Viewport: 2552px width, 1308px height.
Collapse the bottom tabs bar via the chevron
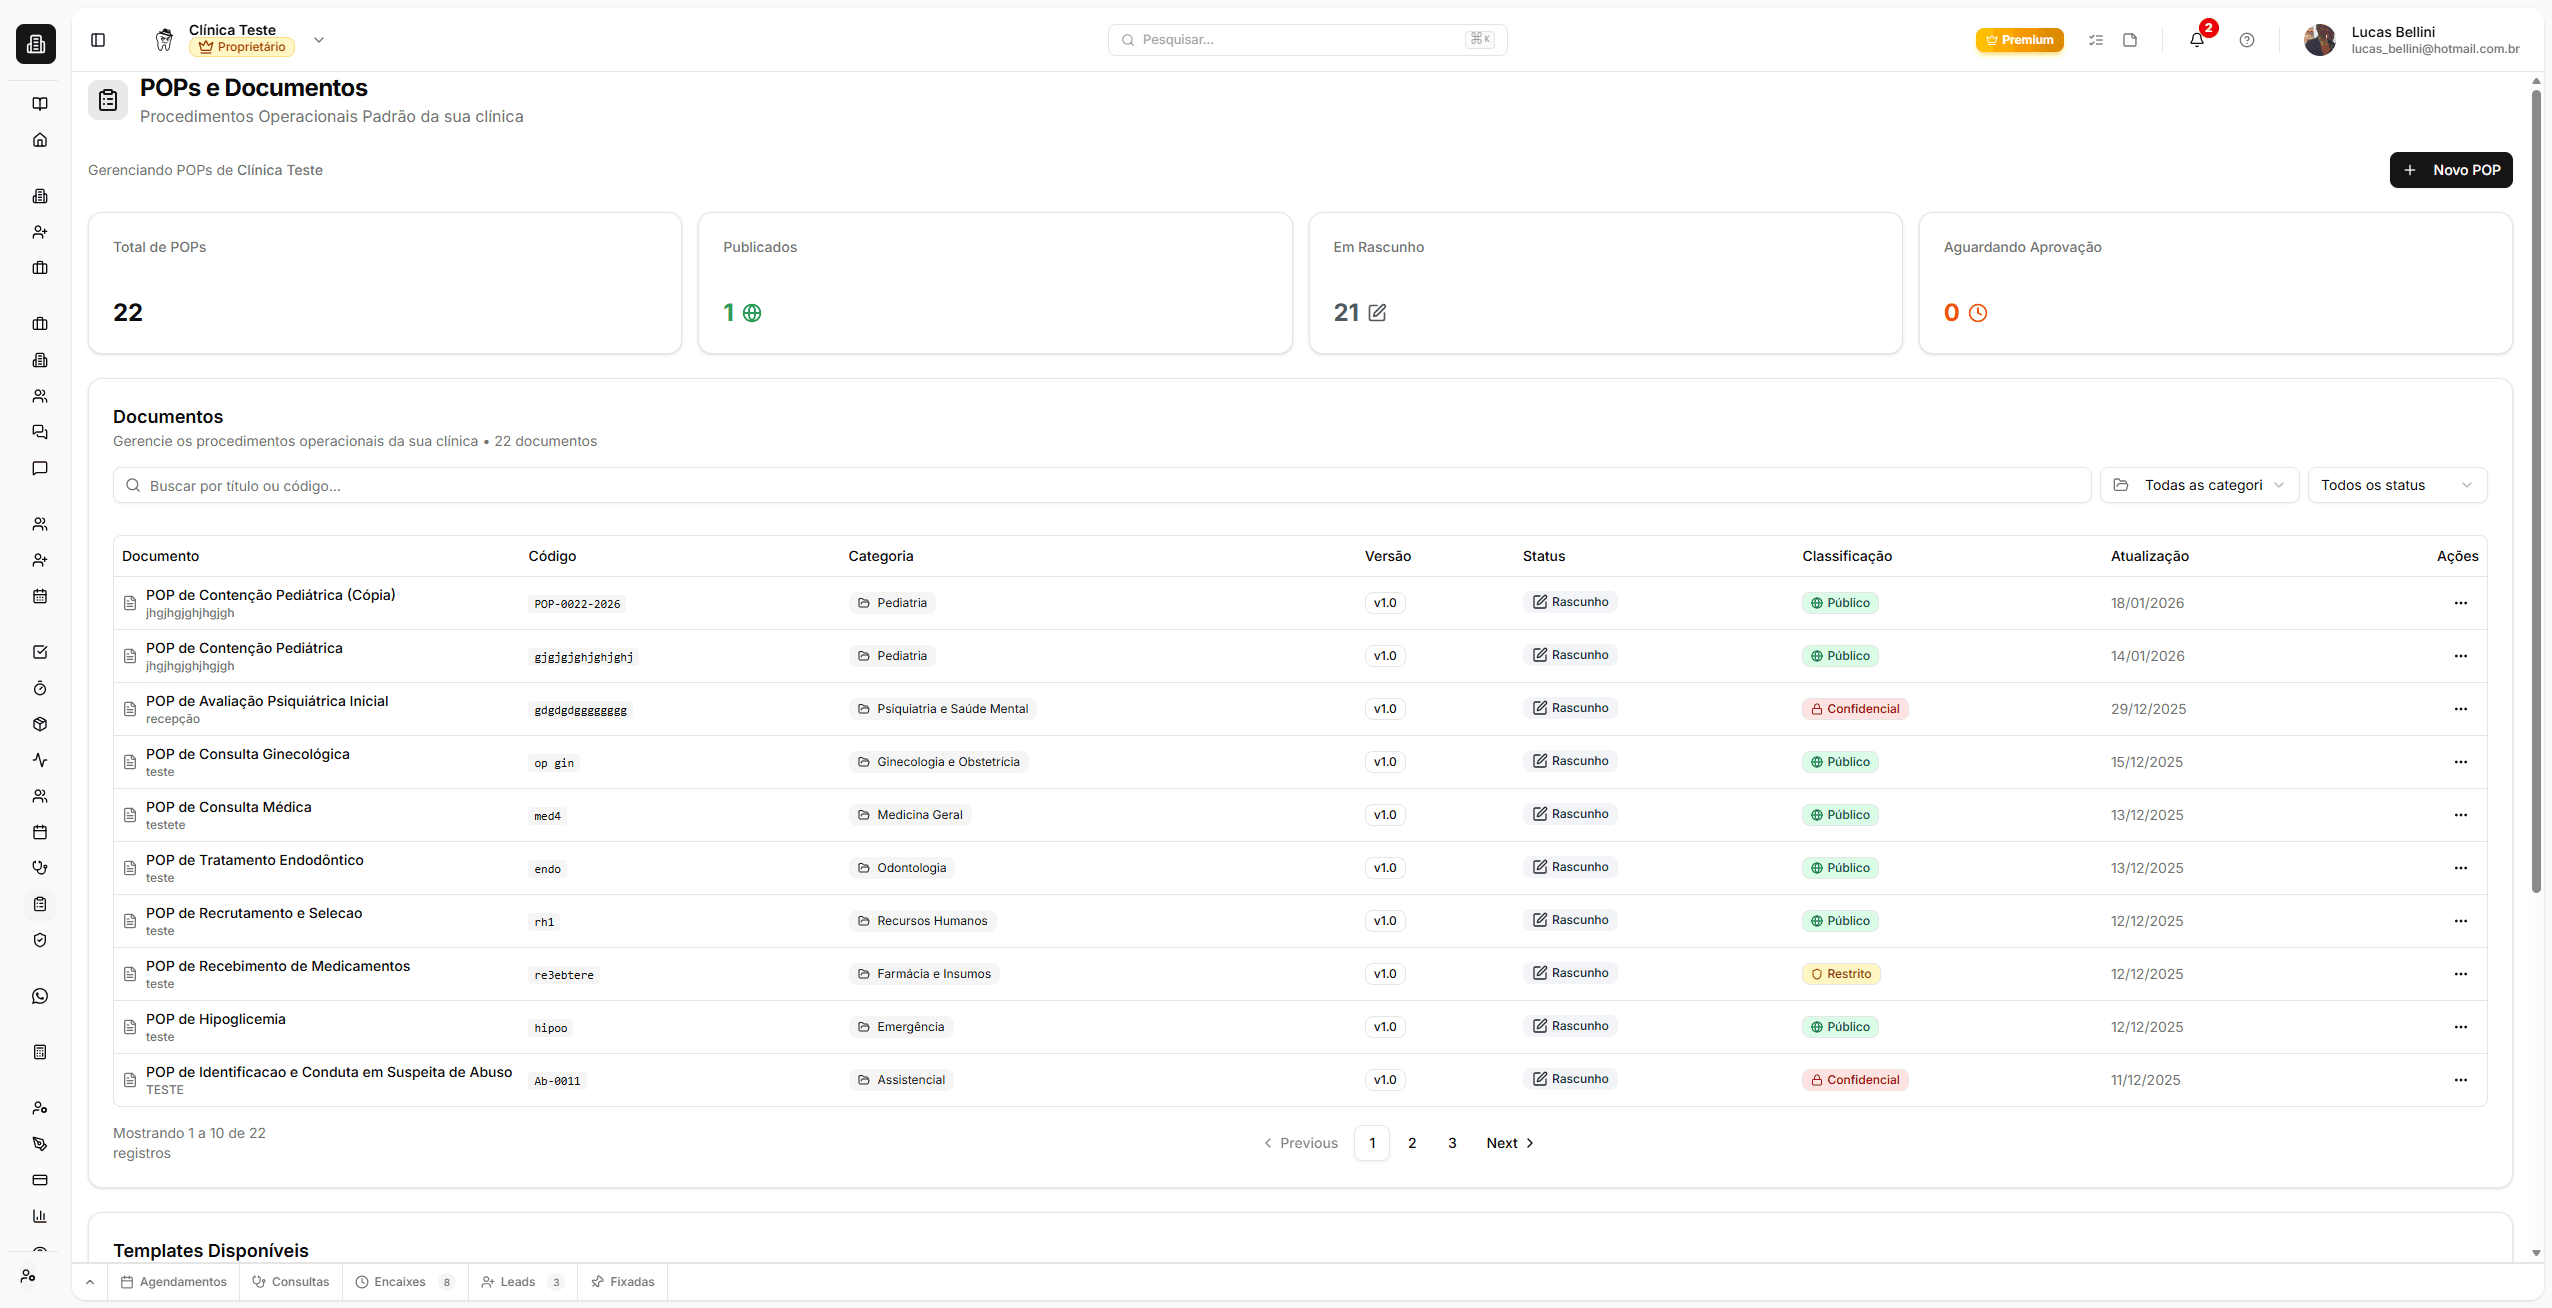pyautogui.click(x=88, y=1281)
